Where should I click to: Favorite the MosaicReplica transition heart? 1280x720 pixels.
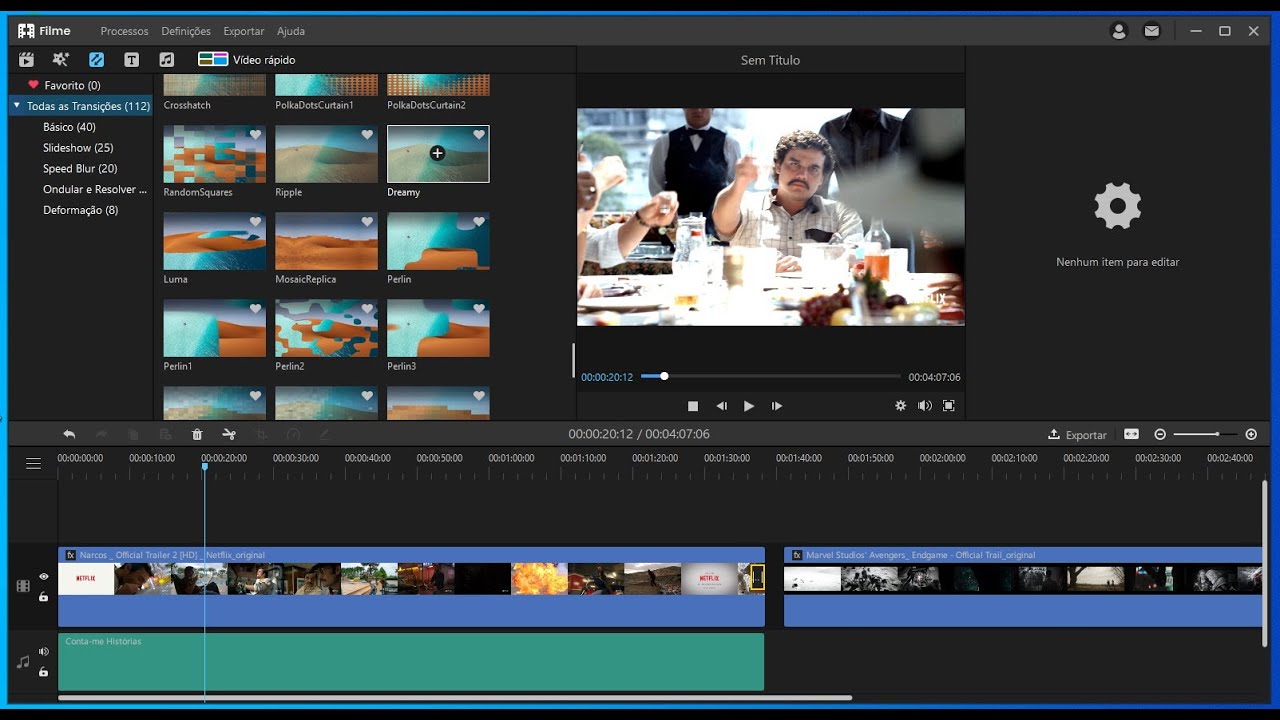click(367, 222)
